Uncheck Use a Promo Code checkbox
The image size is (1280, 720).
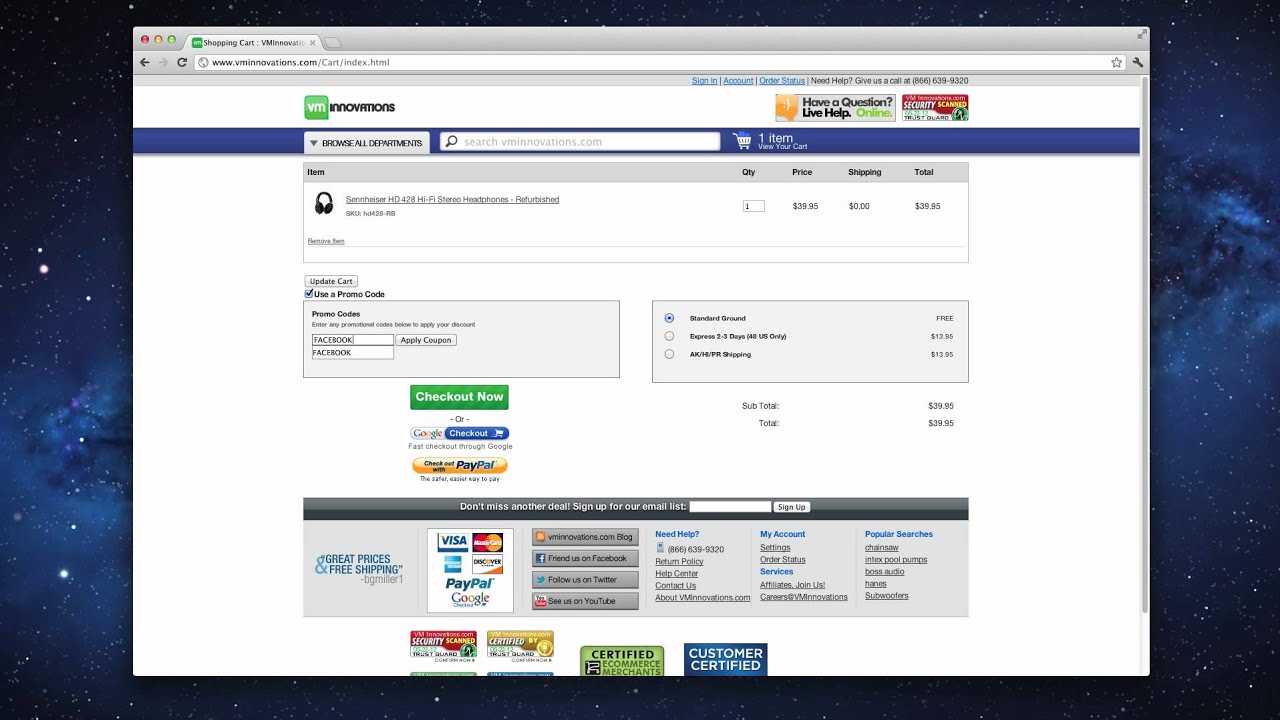(x=309, y=294)
